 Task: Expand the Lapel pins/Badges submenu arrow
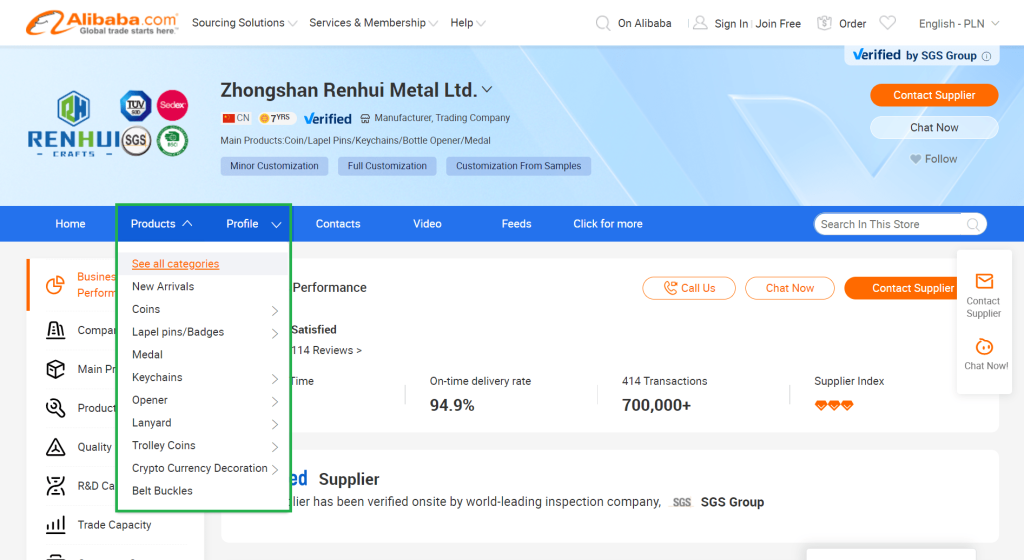point(275,333)
